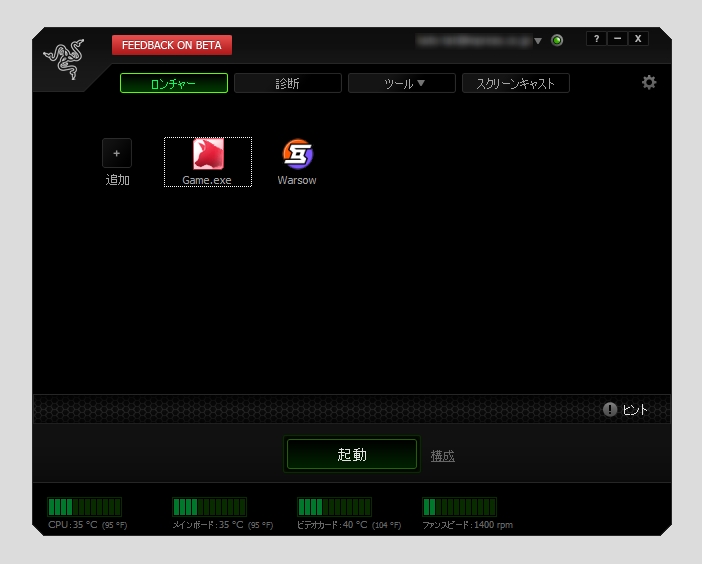
Task: Open the 構成 configuration link
Action: point(442,456)
